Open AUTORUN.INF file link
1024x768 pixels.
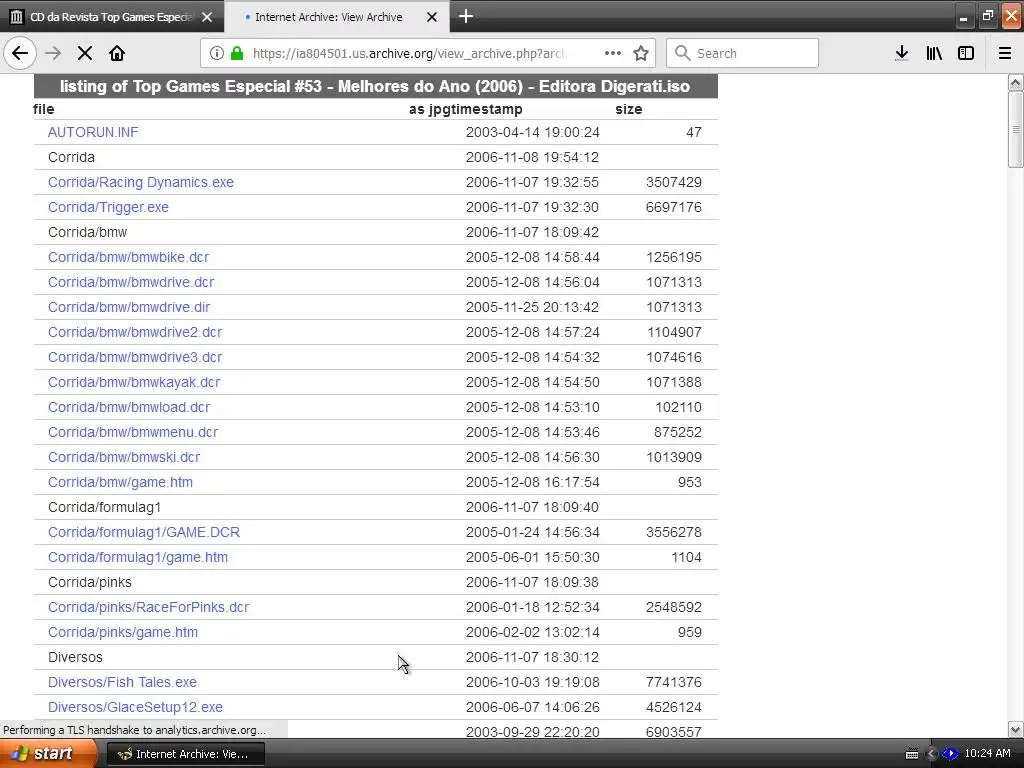coord(93,132)
